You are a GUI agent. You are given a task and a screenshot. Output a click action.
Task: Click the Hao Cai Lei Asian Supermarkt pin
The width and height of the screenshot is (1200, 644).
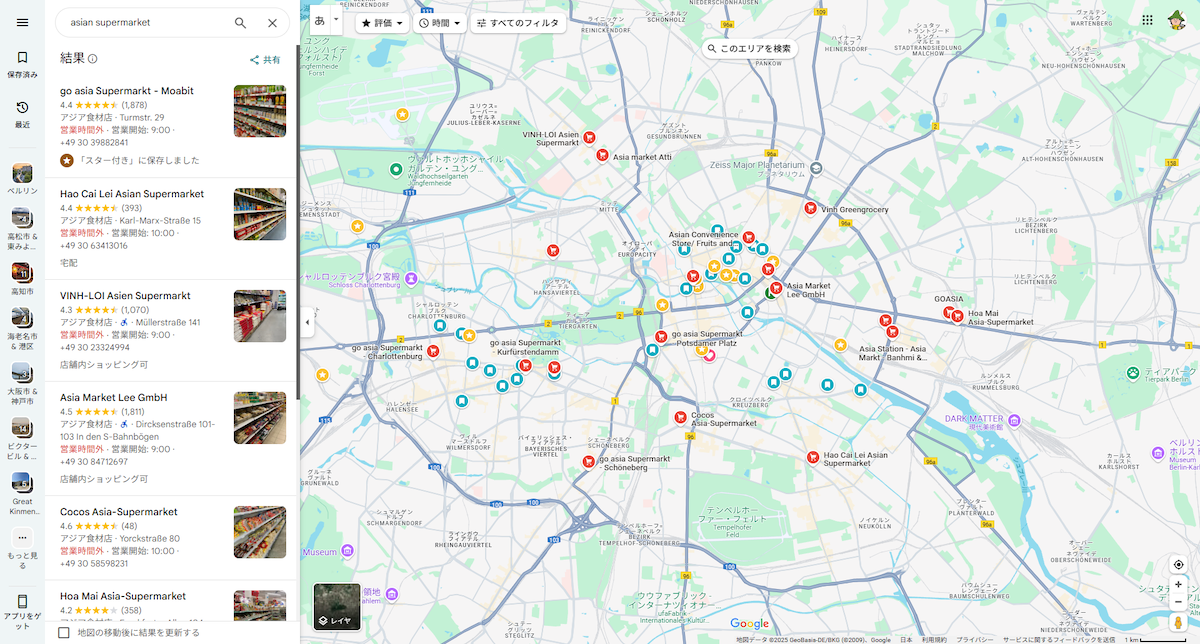(x=813, y=458)
